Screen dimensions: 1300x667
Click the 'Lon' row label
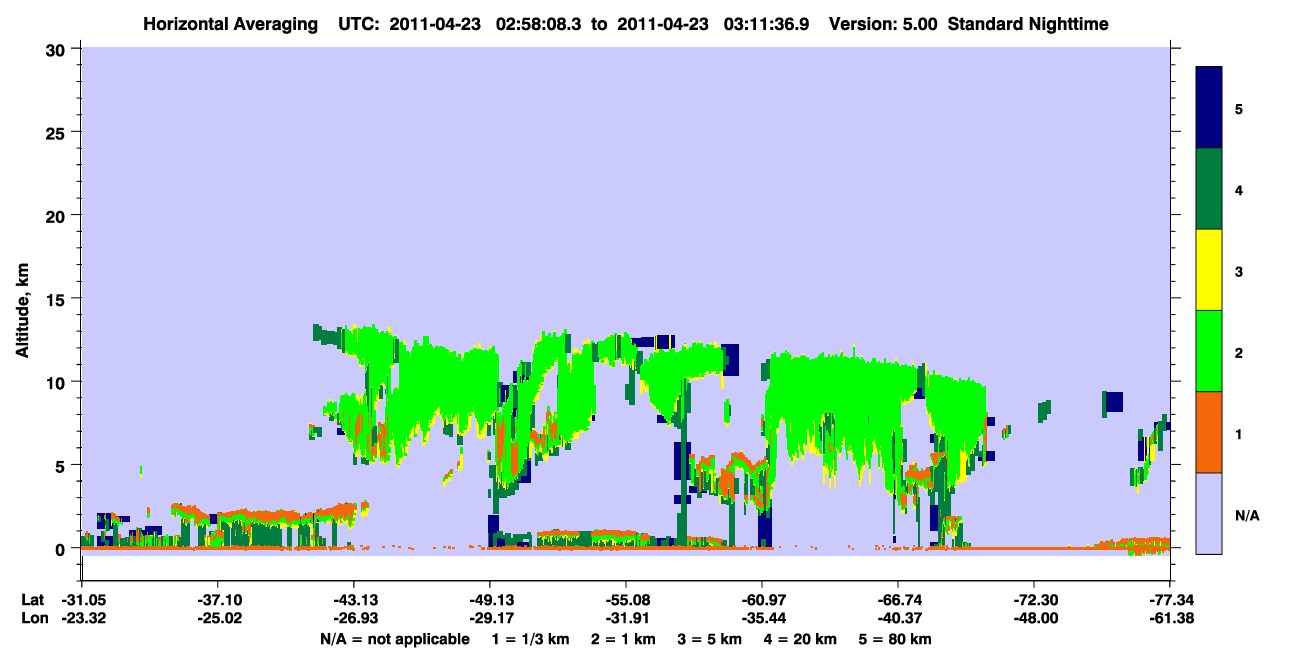pyautogui.click(x=33, y=618)
